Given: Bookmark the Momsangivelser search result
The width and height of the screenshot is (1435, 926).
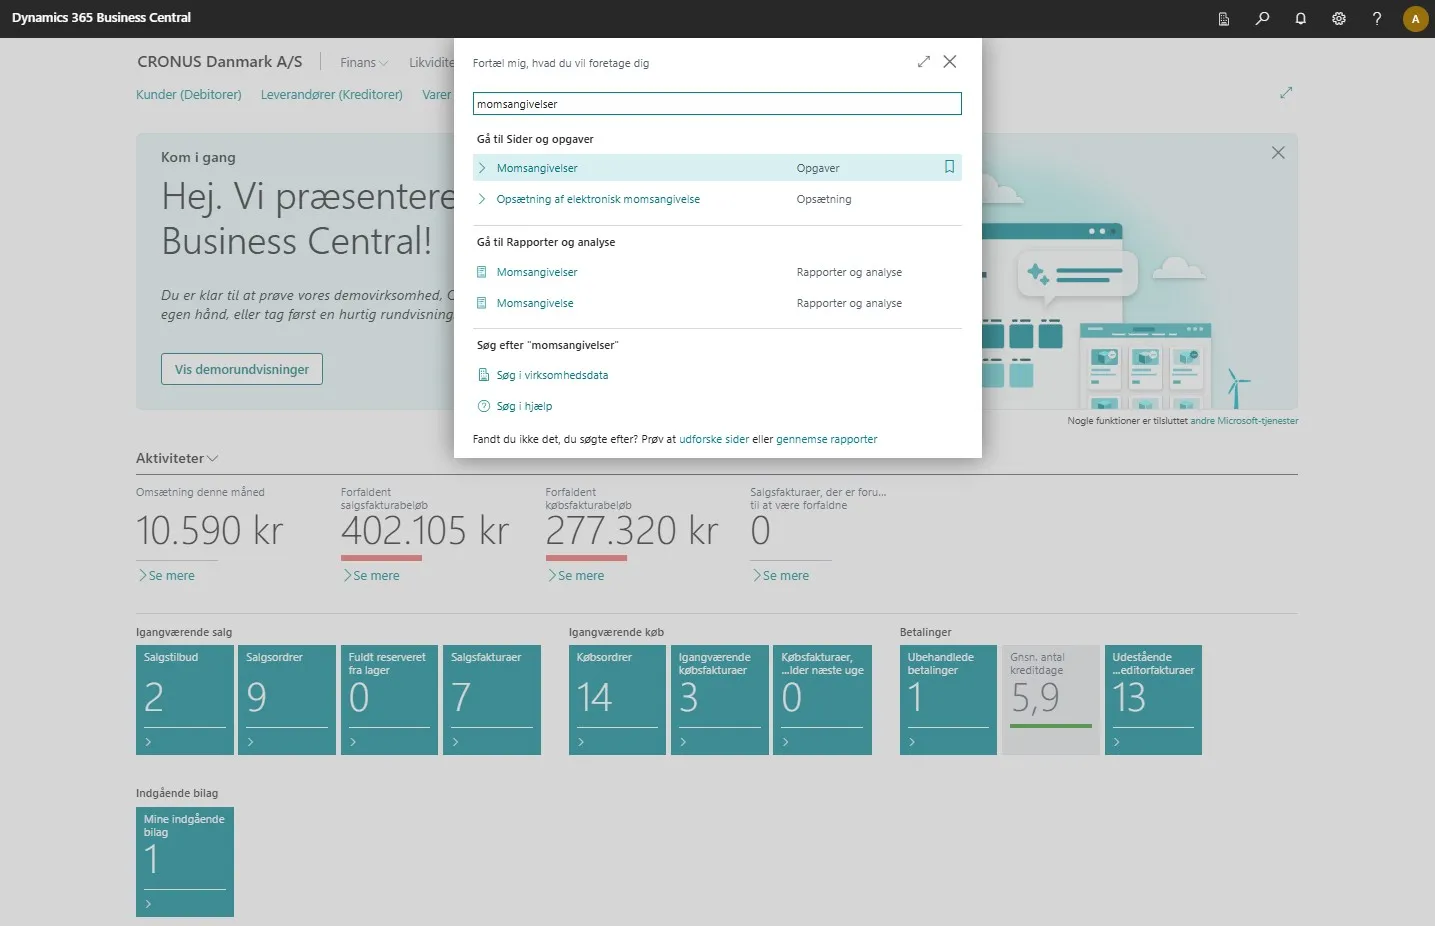Looking at the screenshot, I should coord(949,167).
